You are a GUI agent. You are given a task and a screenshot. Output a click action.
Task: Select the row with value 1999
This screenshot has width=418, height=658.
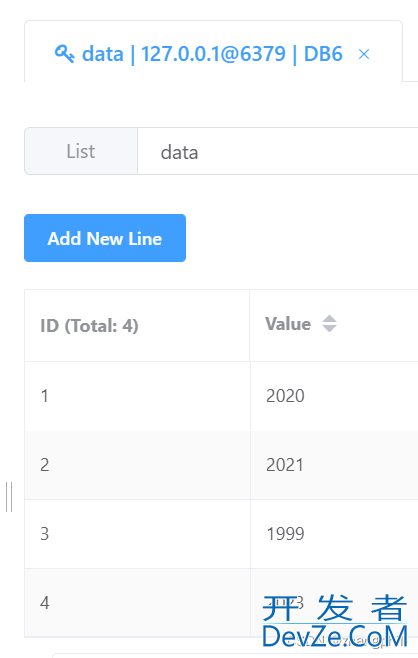coord(221,534)
